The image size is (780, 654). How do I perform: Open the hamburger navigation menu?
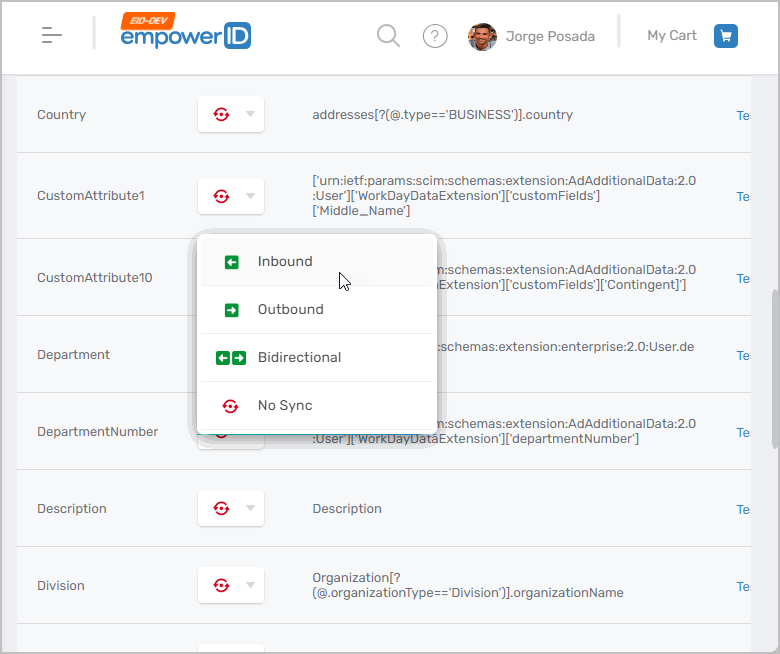52,35
